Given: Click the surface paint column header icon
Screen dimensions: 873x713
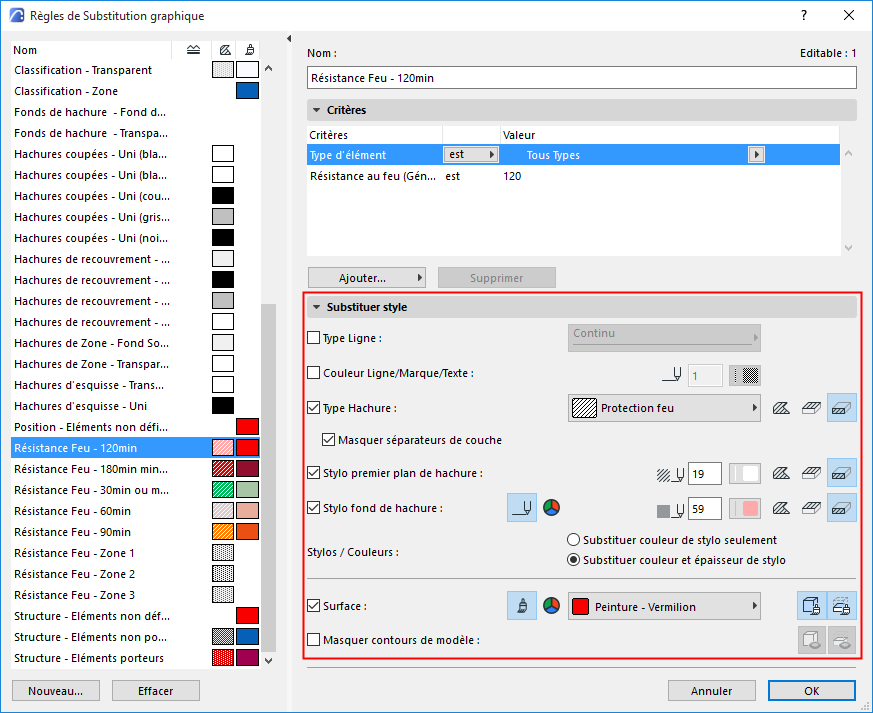Looking at the screenshot, I should click(x=249, y=50).
